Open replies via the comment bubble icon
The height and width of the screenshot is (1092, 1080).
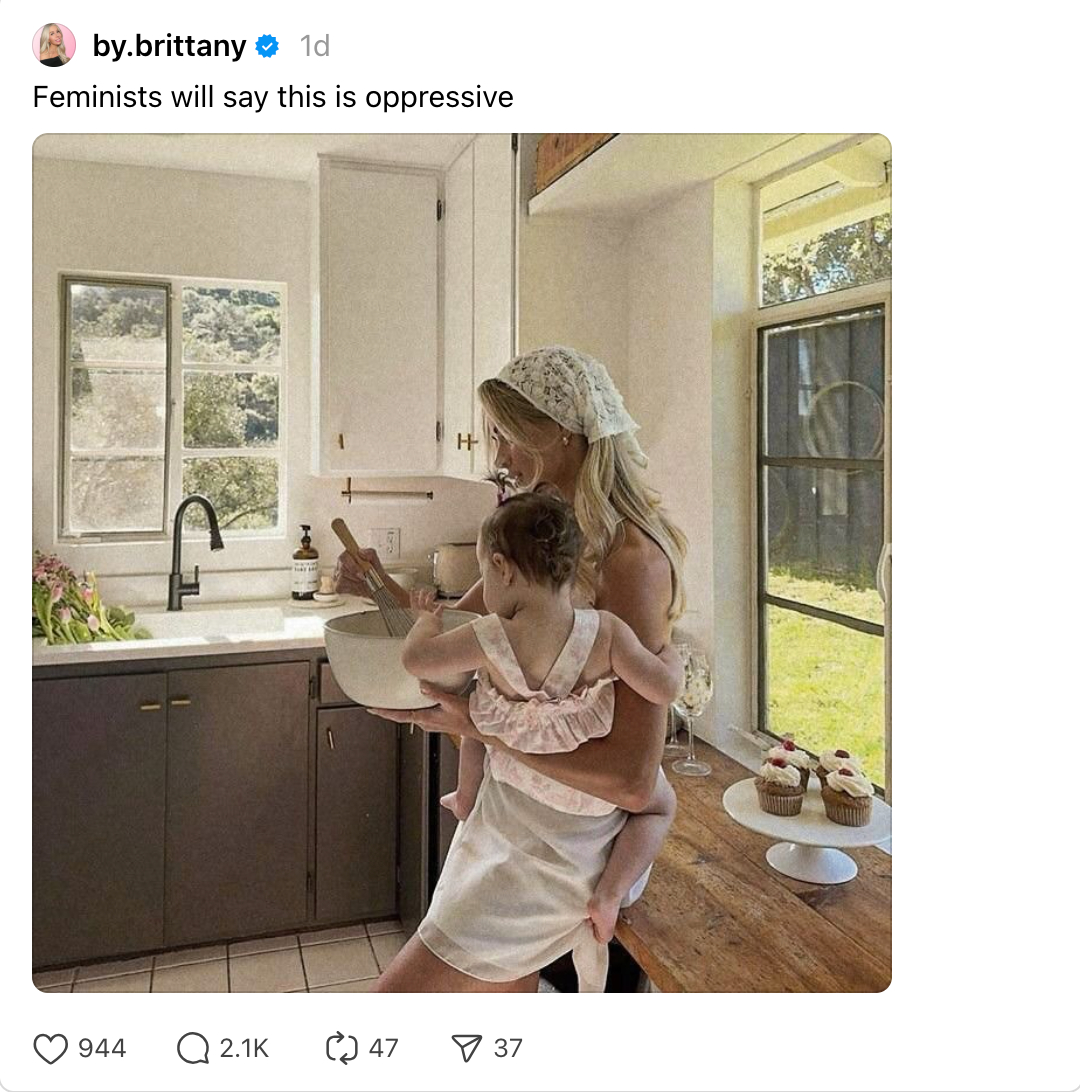[193, 1048]
